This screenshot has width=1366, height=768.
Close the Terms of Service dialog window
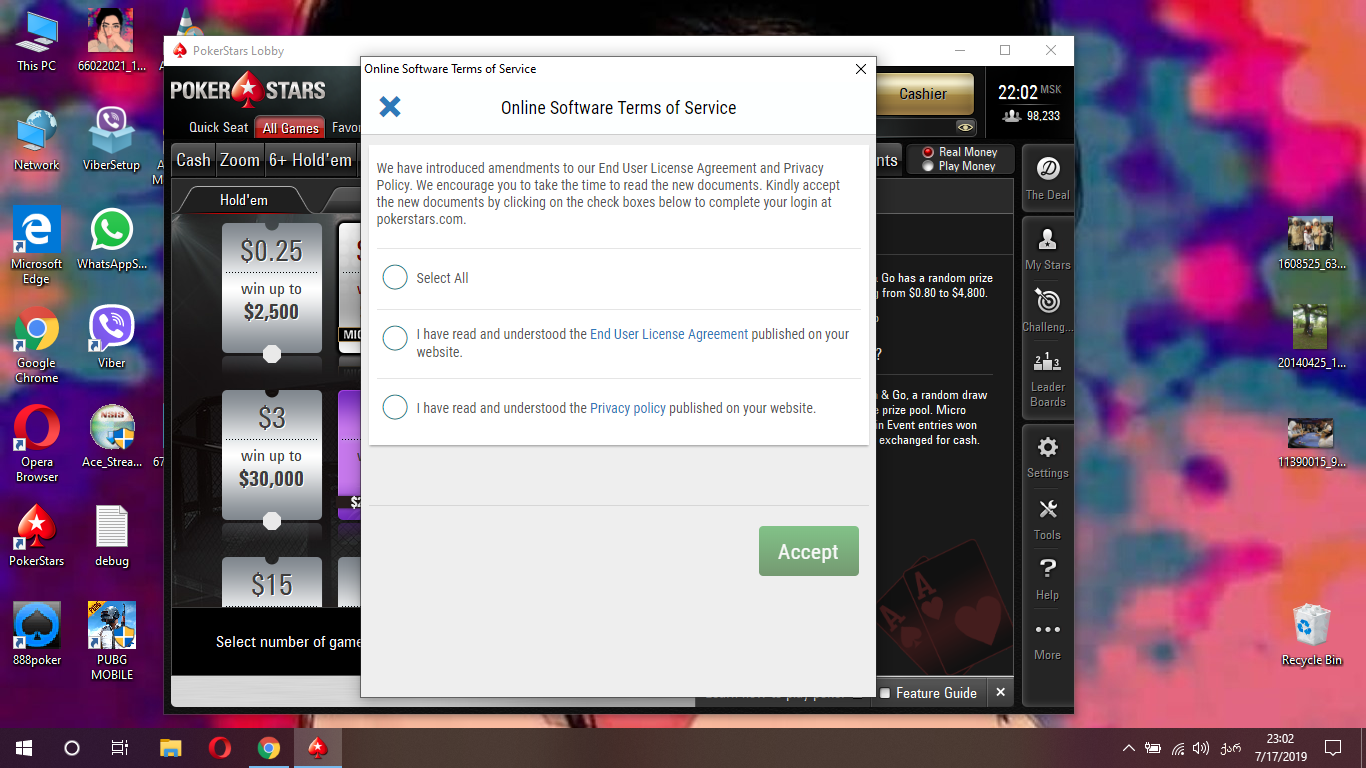coord(861,69)
